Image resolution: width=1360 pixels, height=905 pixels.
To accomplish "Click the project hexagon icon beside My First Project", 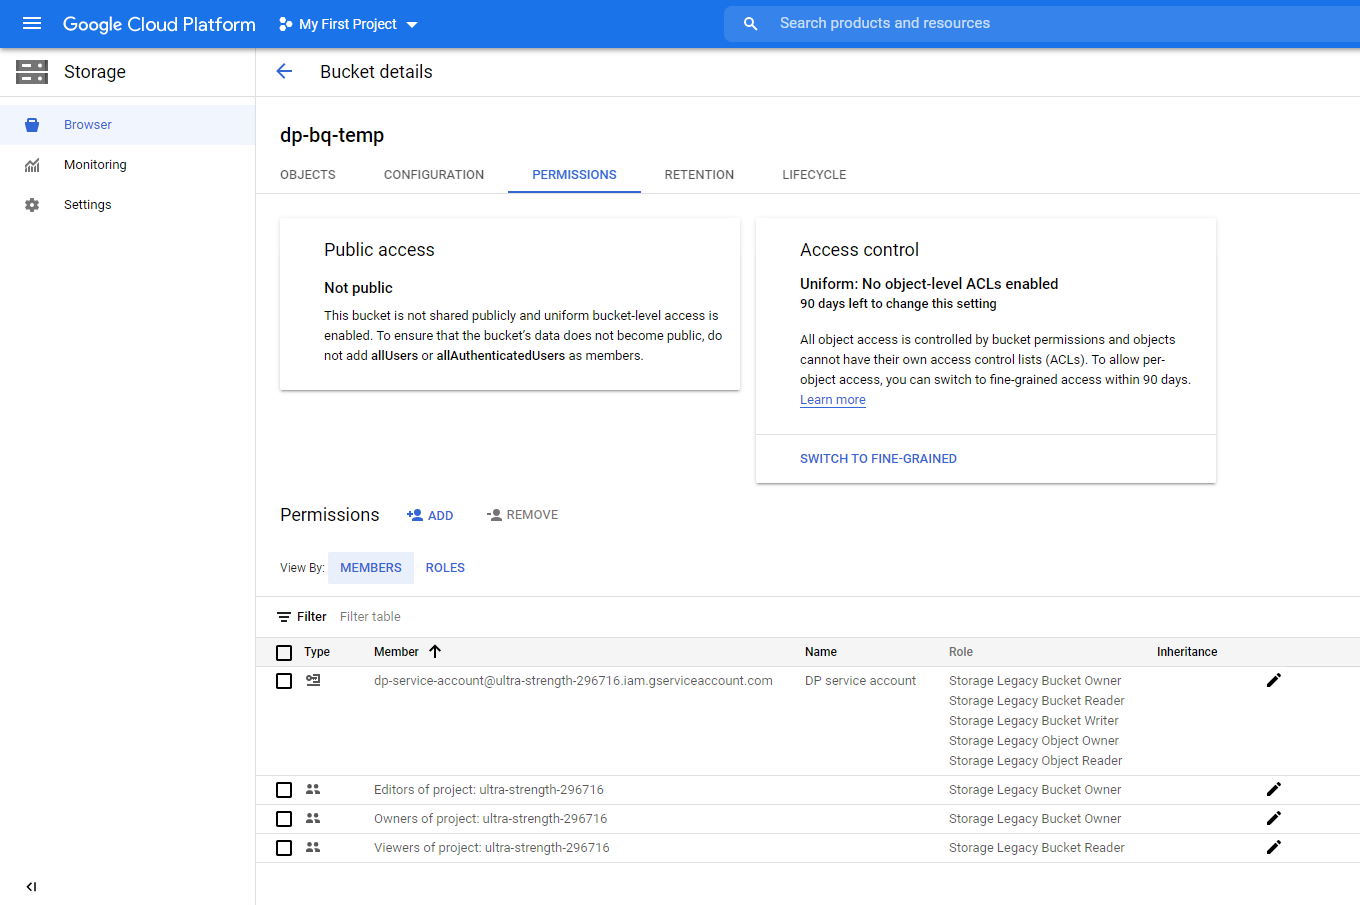I will [x=286, y=24].
